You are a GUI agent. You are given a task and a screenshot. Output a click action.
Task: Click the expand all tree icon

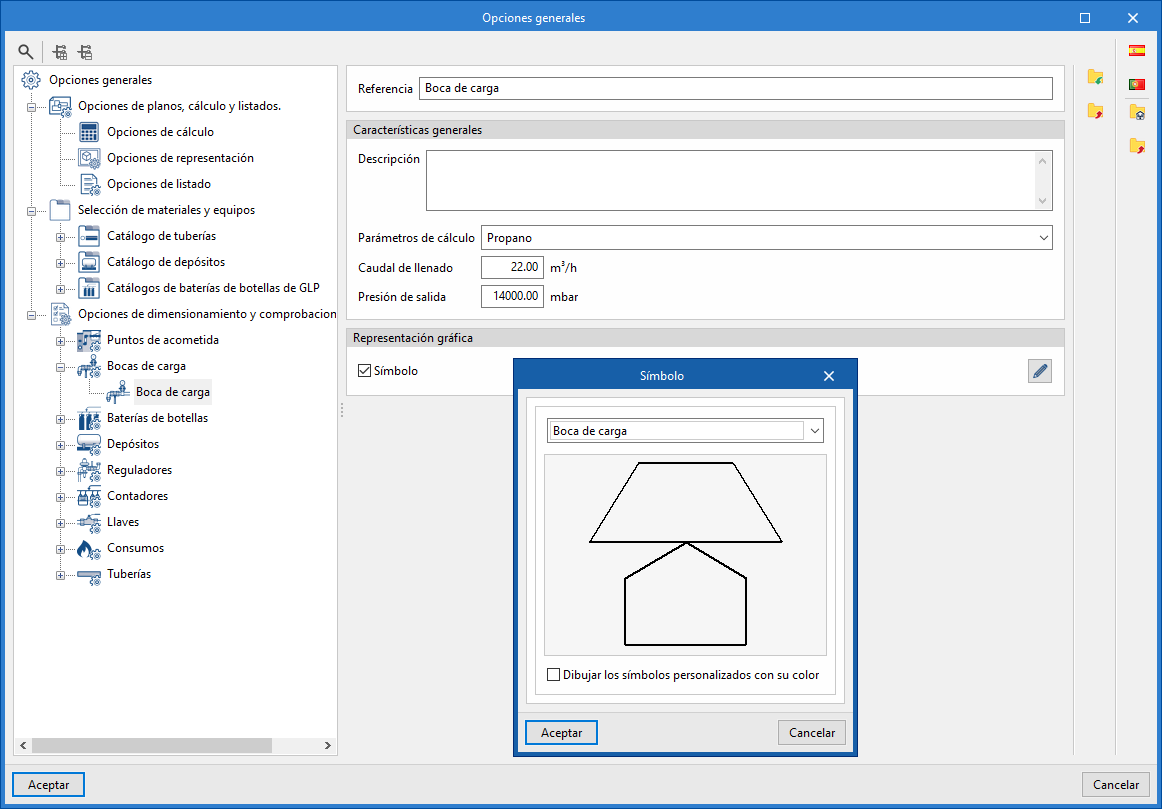coord(61,52)
